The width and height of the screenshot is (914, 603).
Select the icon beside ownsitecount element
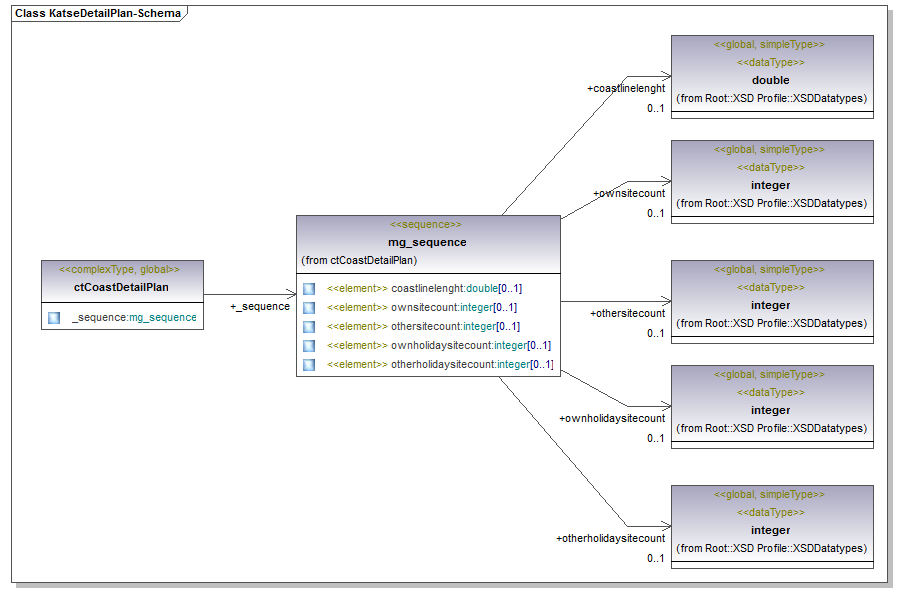[309, 308]
